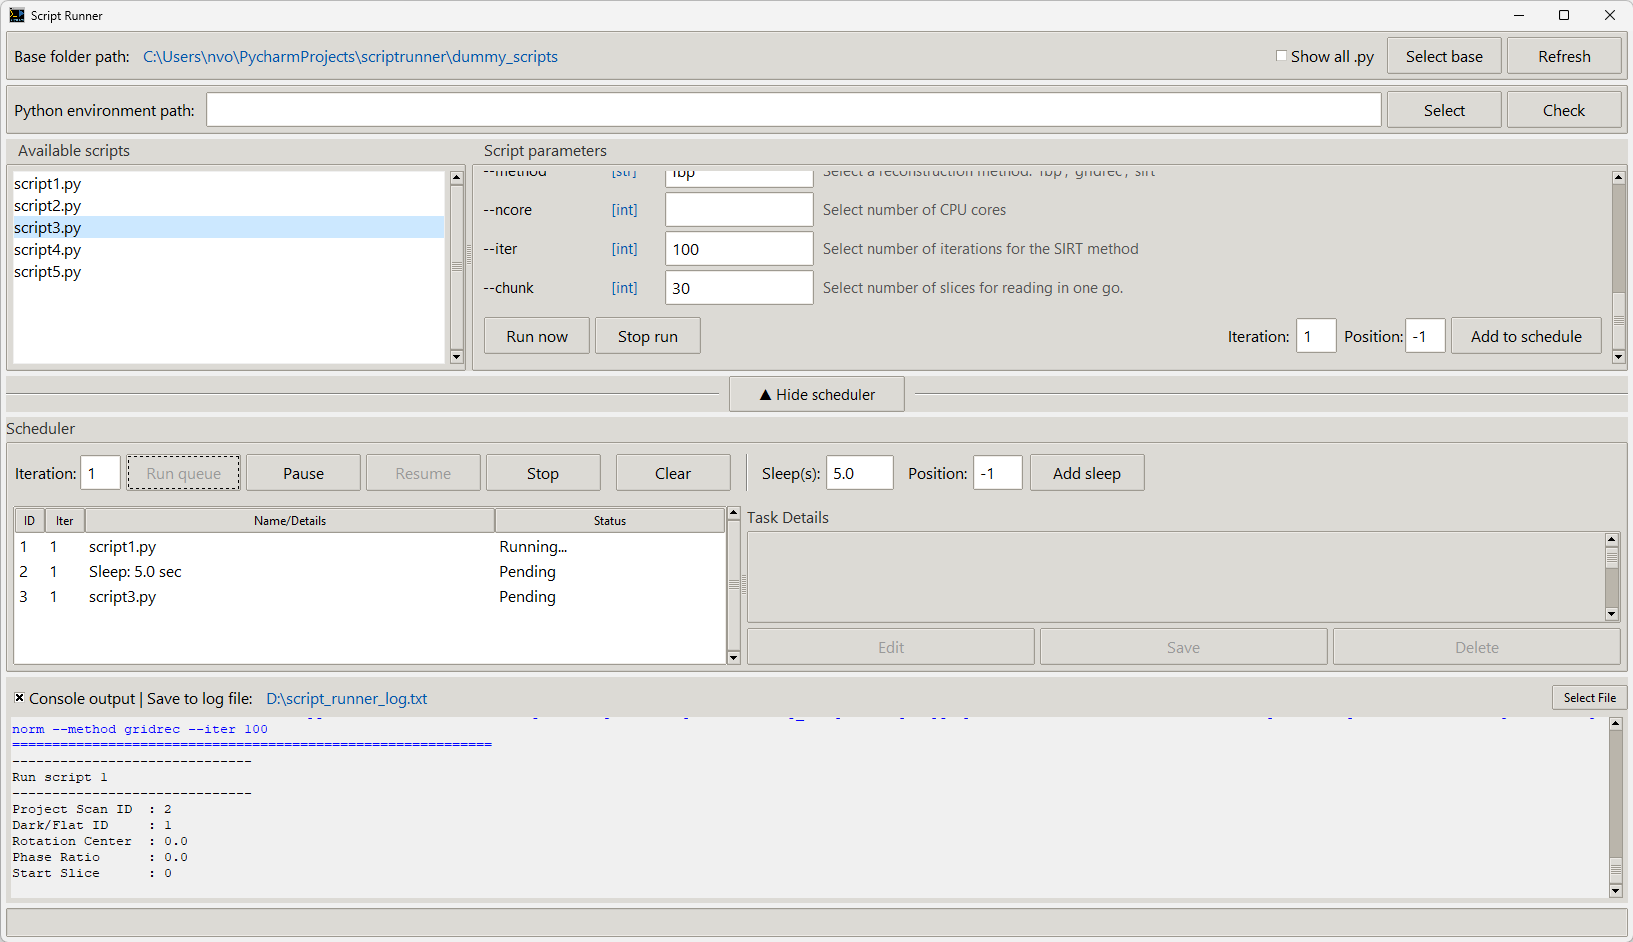Screen dimensions: 1633x942
Task: Select script4.py in Available scripts
Action: (x=48, y=250)
